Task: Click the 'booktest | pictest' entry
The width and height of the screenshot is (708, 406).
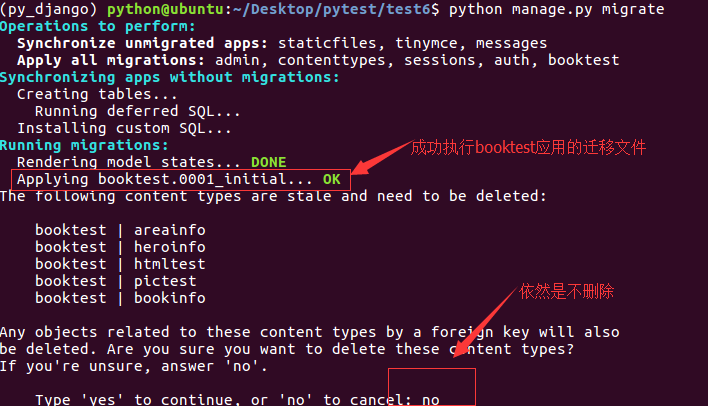Action: 116,281
